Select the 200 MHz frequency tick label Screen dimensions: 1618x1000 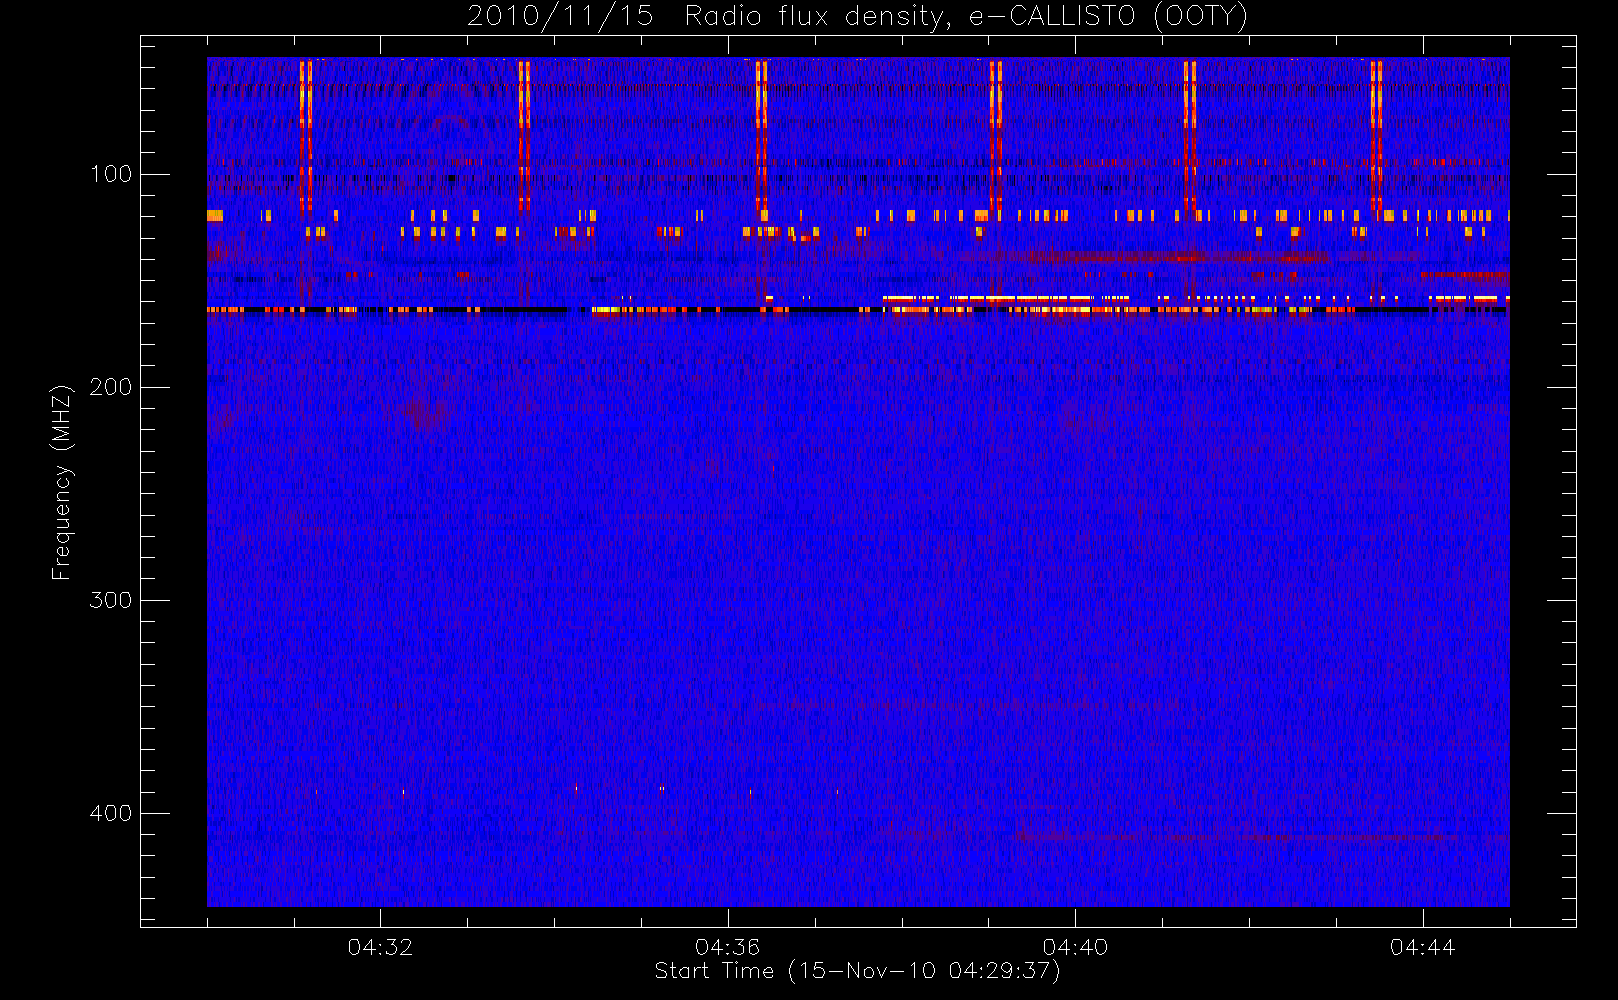[111, 387]
